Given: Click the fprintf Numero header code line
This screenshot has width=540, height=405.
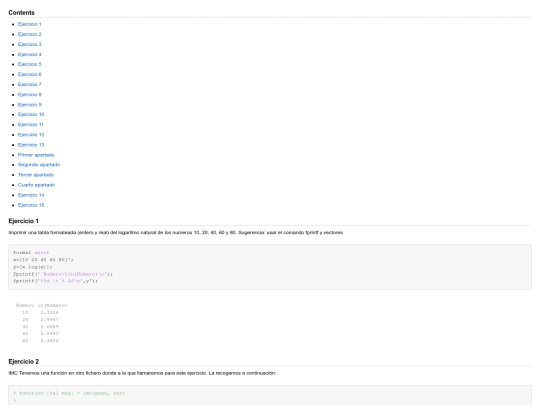Looking at the screenshot, I should pos(63,274).
